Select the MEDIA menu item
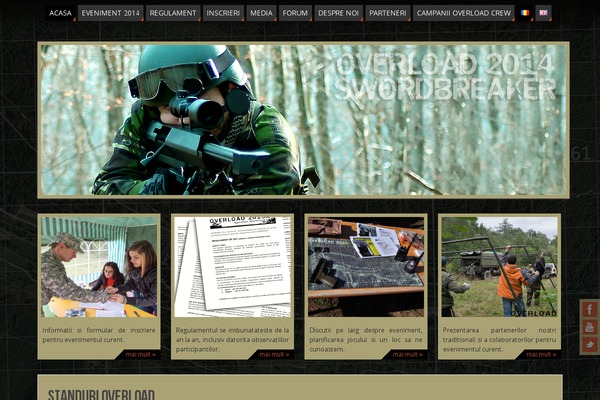This screenshot has width=600, height=400. pos(261,13)
